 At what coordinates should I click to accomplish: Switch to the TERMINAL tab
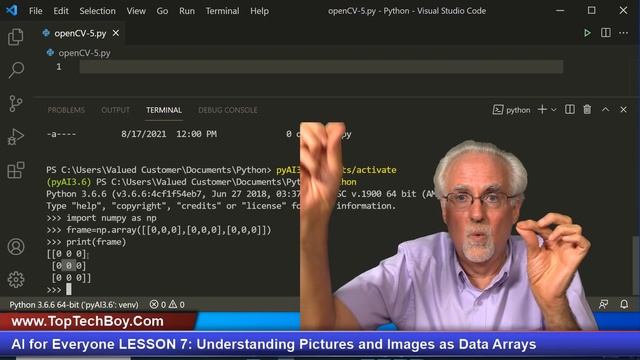coord(164,110)
